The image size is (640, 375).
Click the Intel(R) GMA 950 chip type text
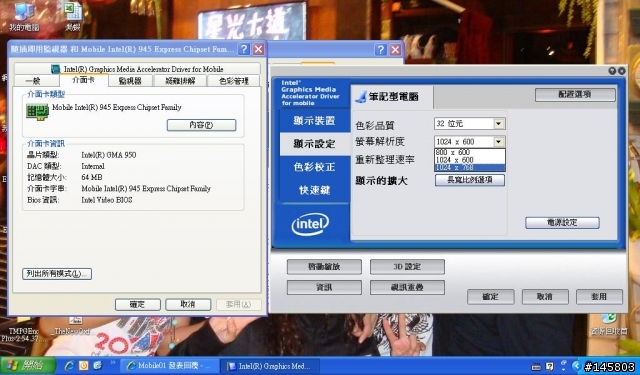[x=109, y=155]
